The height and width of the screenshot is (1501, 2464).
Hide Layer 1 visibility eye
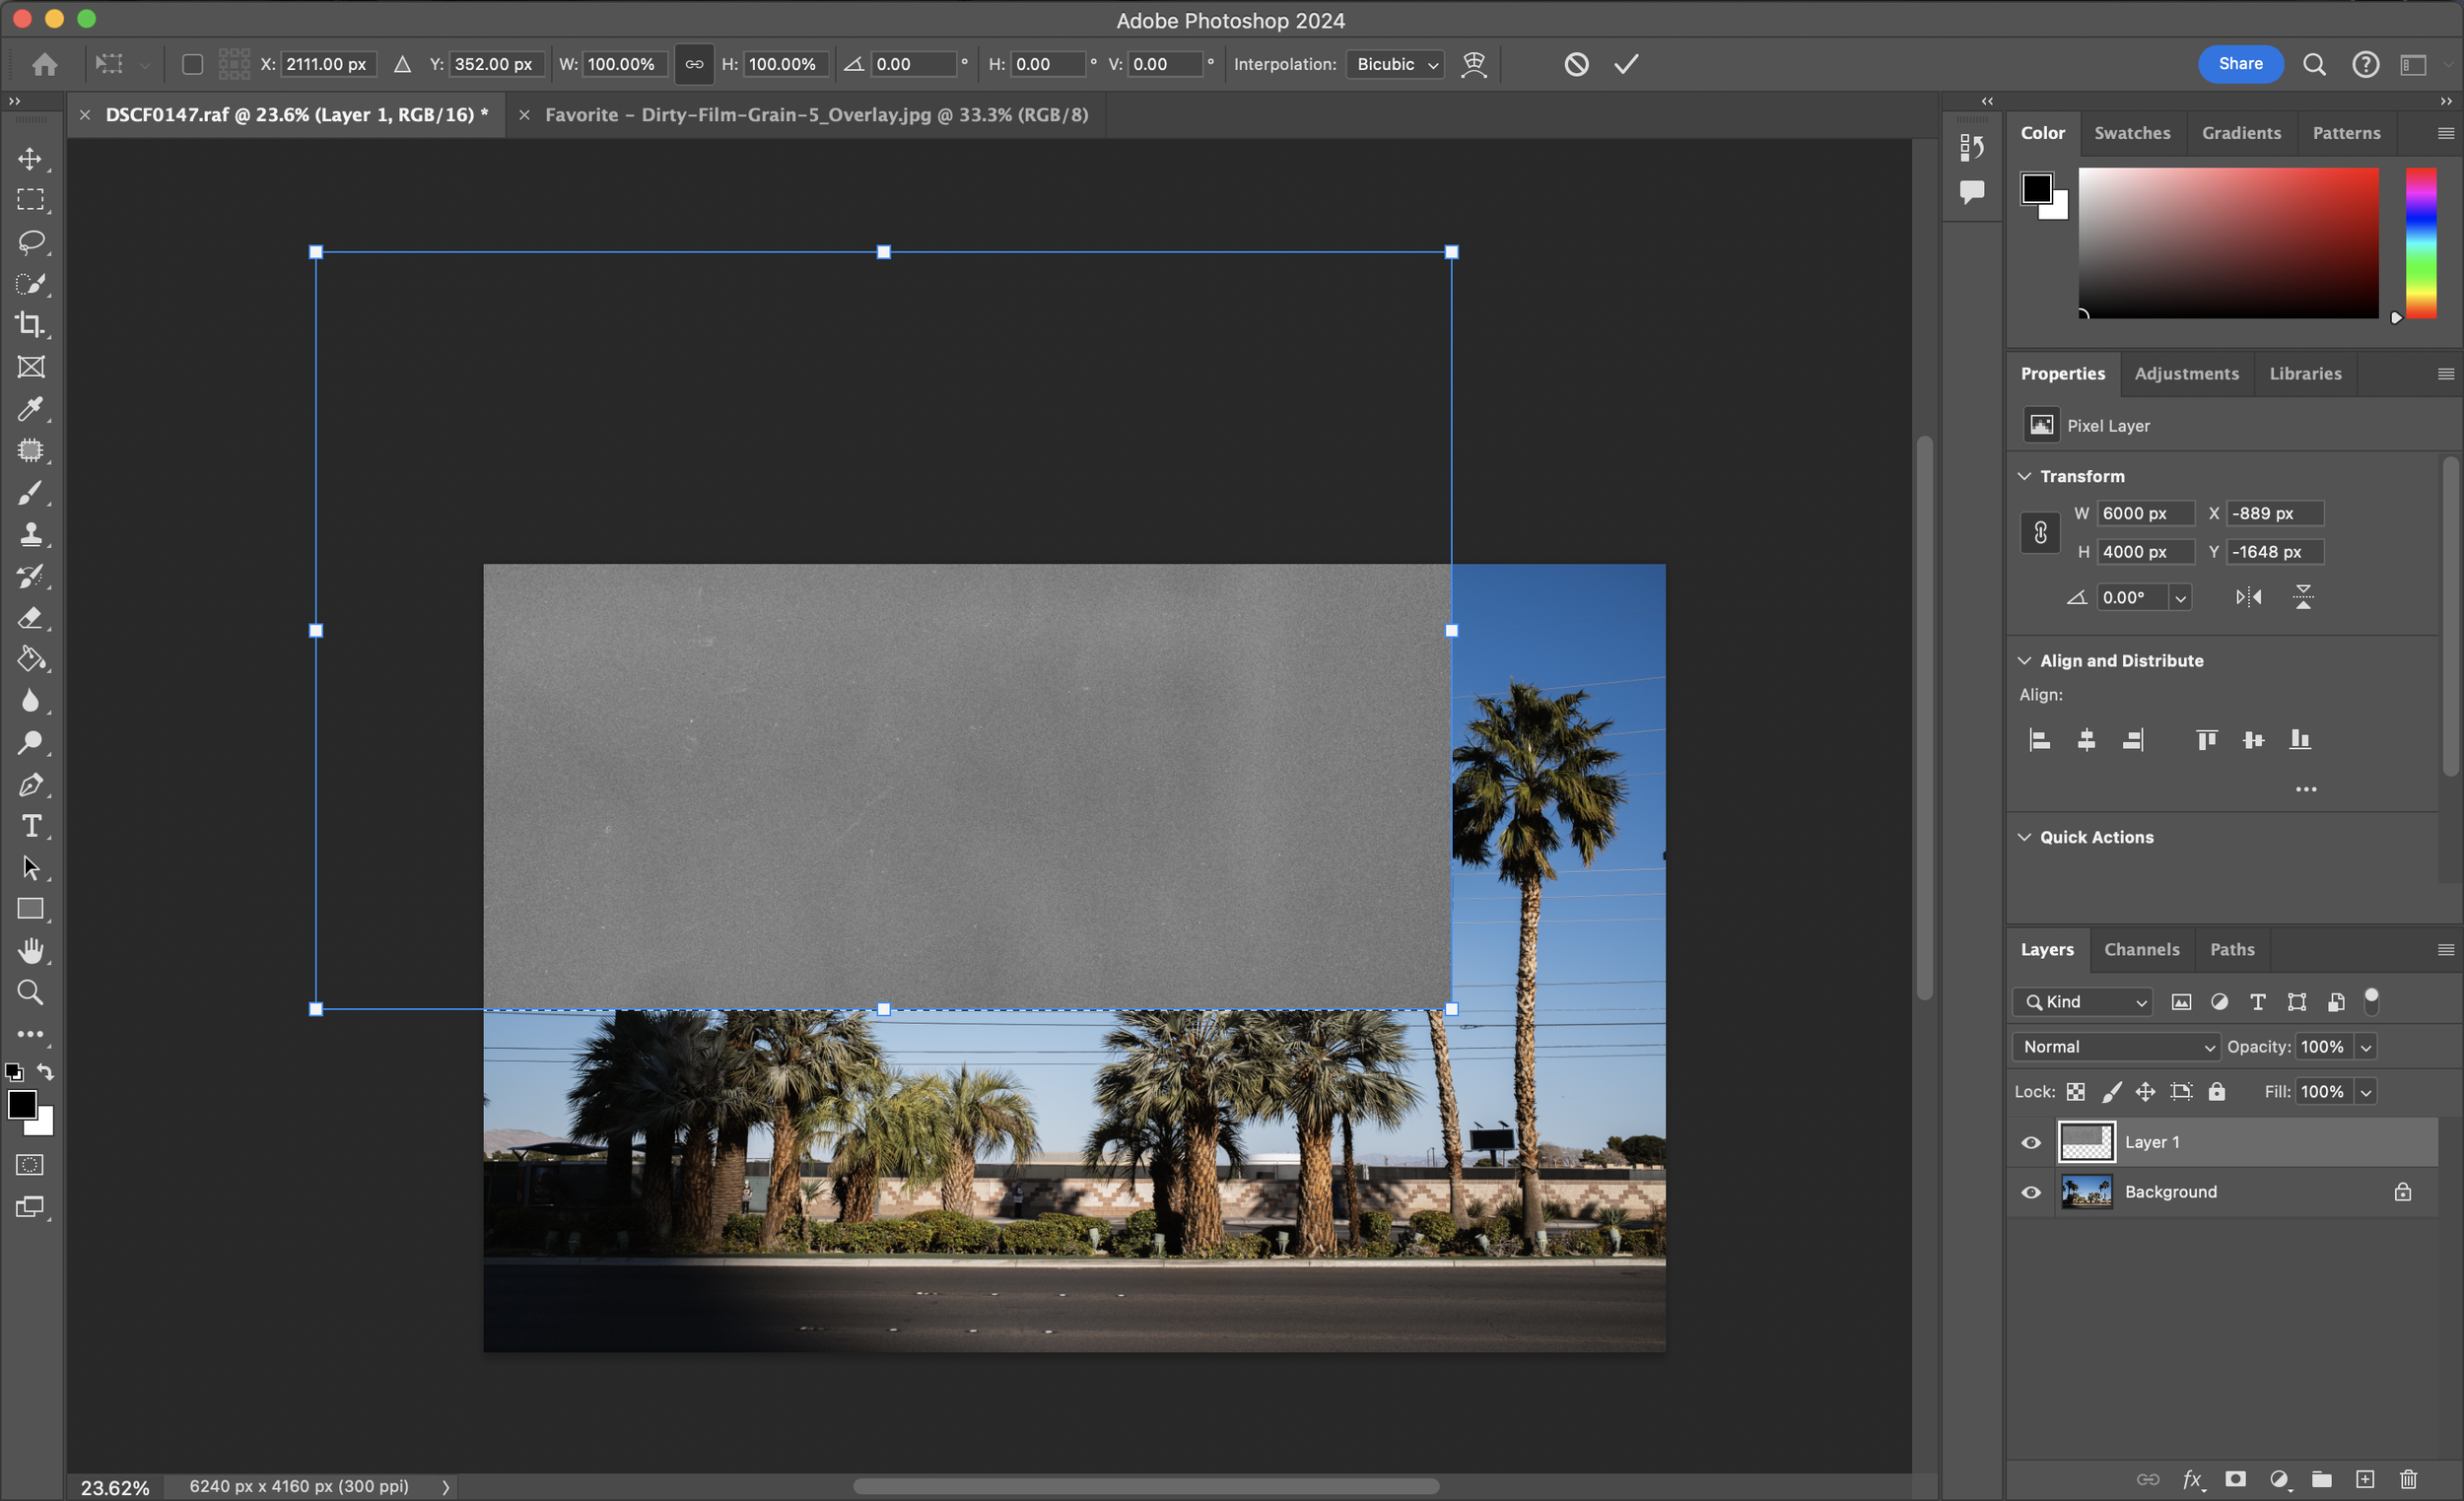(x=2031, y=1142)
